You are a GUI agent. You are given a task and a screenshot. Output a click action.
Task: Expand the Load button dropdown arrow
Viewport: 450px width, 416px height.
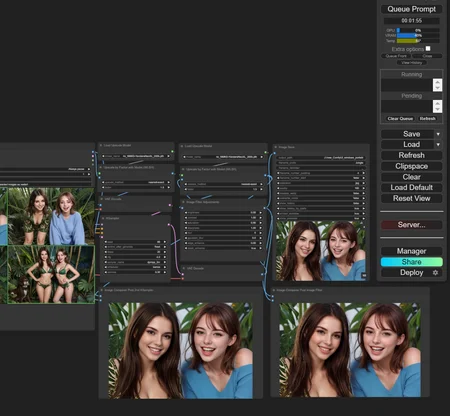click(x=438, y=145)
